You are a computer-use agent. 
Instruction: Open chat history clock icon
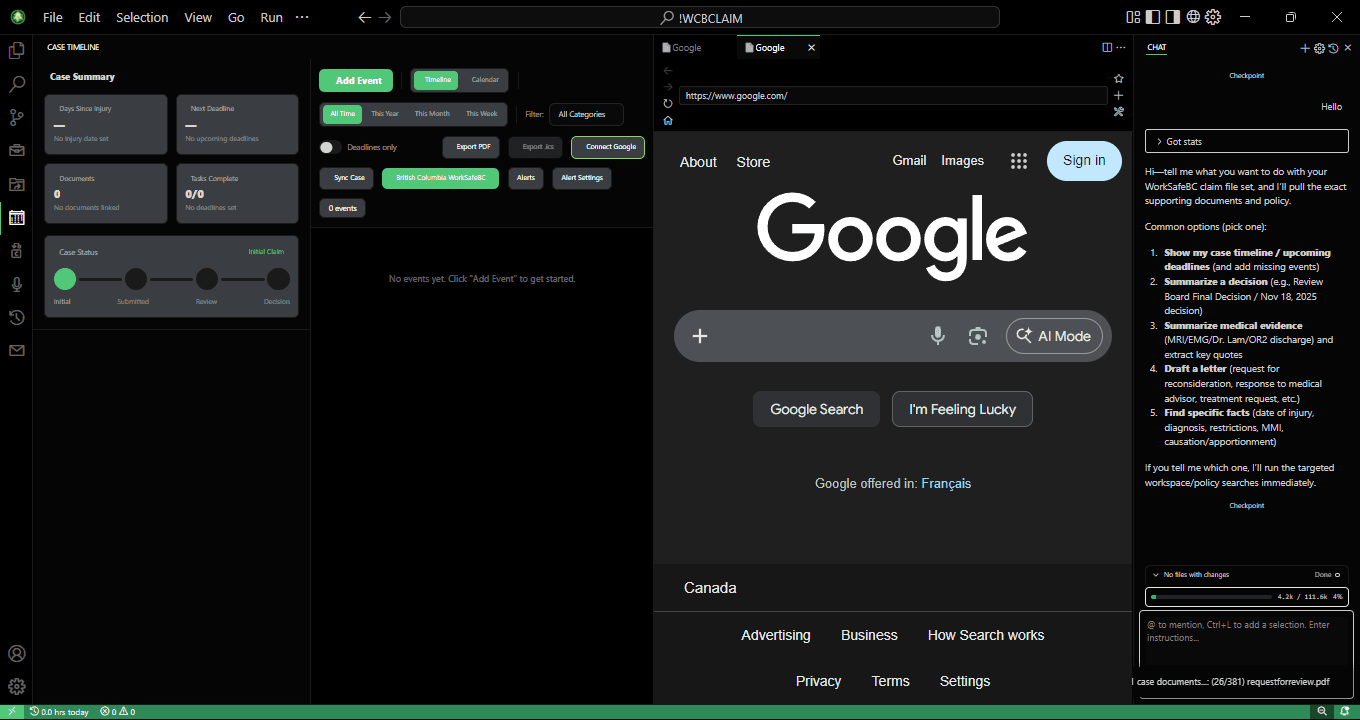pos(1333,48)
